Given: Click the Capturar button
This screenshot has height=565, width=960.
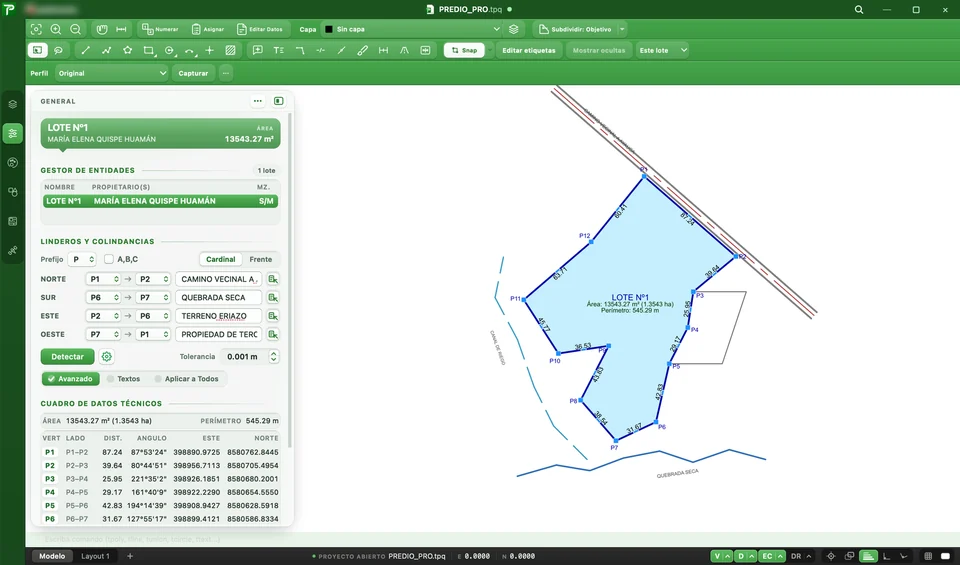Looking at the screenshot, I should coord(193,73).
